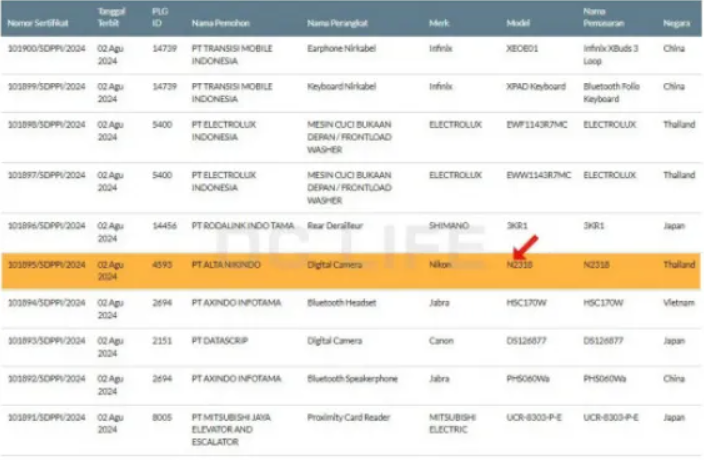Click the Nikon brand cell
Screen dimensions: 704x460
point(440,264)
